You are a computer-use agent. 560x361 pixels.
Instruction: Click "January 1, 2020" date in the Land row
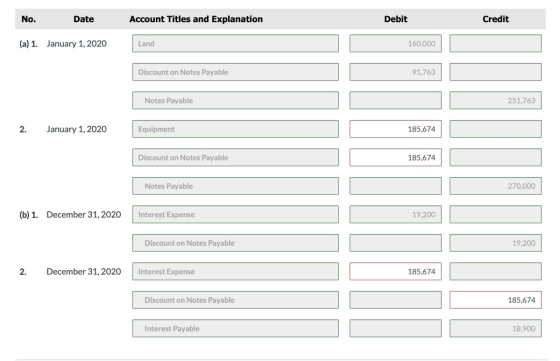[x=76, y=44]
